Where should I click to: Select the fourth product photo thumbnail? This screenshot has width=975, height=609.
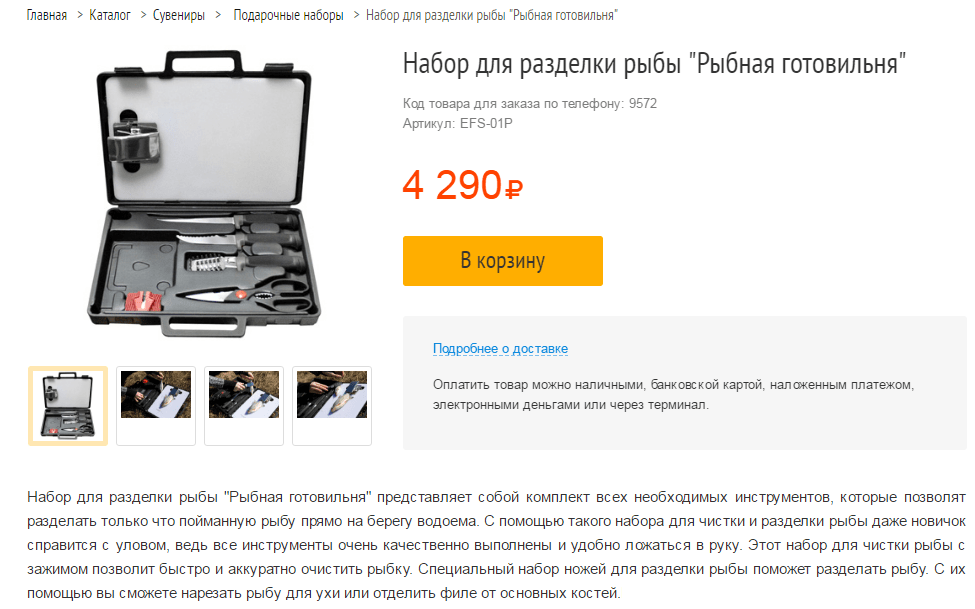pyautogui.click(x=332, y=406)
